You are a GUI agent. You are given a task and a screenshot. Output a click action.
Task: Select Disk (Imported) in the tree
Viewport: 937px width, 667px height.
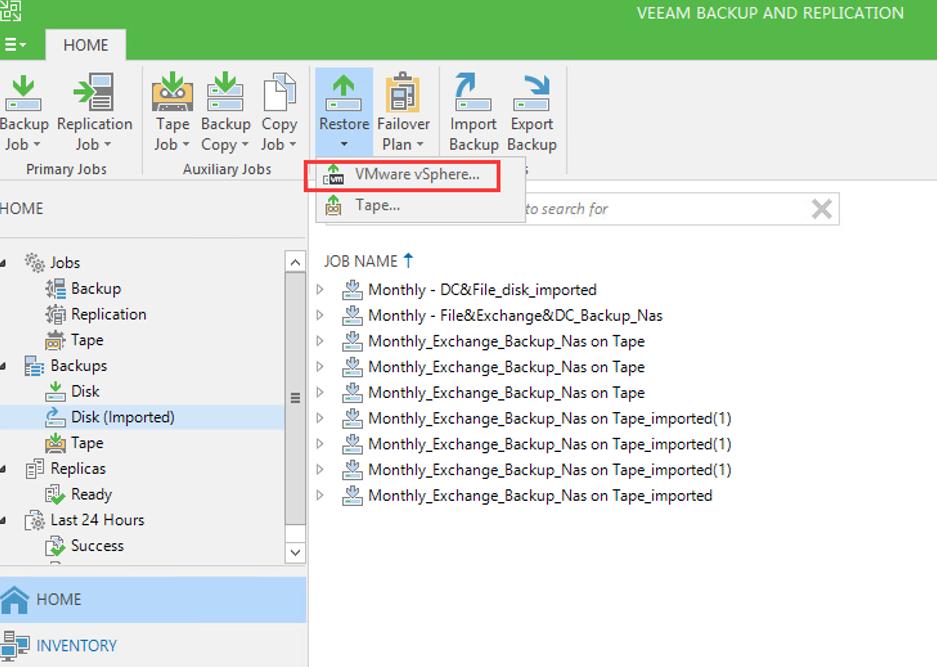[x=122, y=417]
